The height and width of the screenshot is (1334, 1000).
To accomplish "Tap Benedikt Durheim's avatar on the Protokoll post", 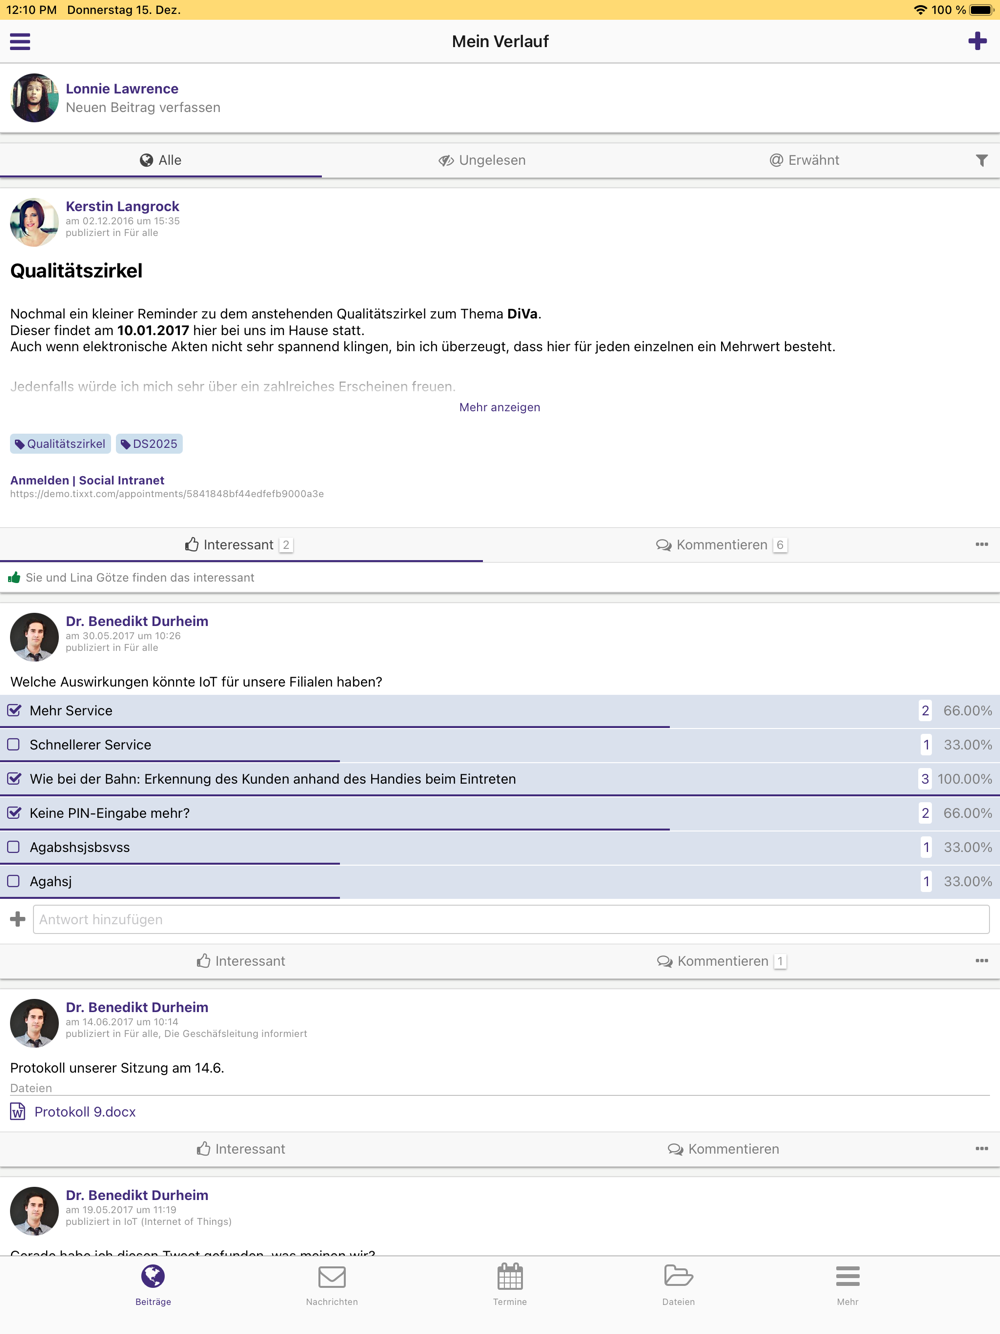I will (34, 1023).
